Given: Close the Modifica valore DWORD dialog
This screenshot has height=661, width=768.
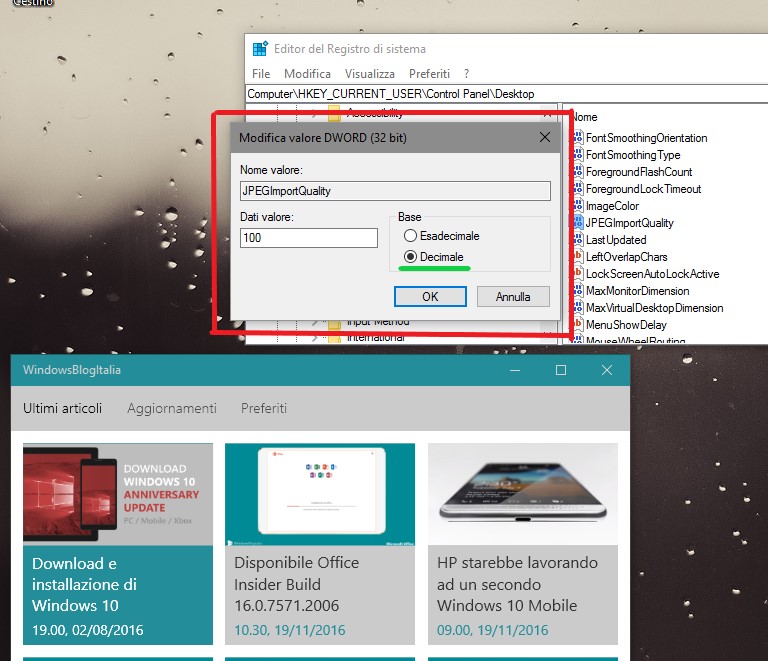Looking at the screenshot, I should click(545, 137).
